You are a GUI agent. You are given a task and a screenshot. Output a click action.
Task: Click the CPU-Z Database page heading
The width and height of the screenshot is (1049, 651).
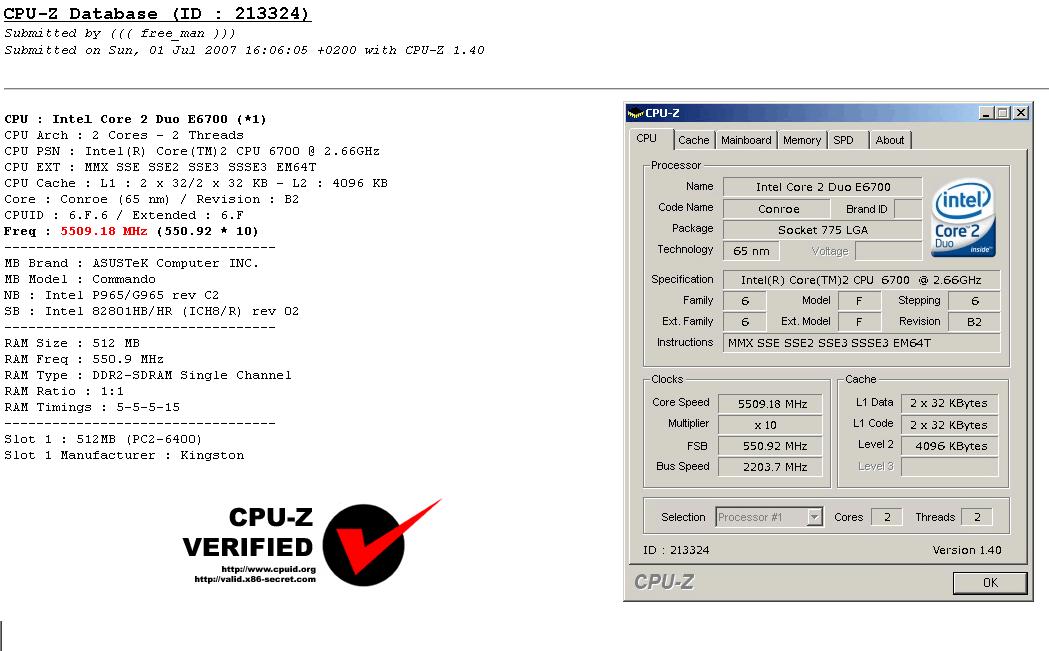tap(157, 13)
